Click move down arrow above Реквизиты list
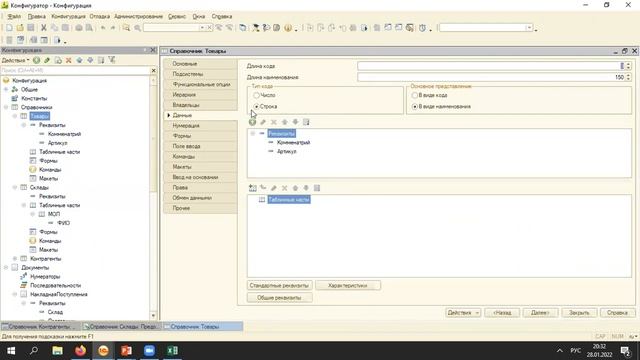This screenshot has width=640, height=360. pos(295,122)
